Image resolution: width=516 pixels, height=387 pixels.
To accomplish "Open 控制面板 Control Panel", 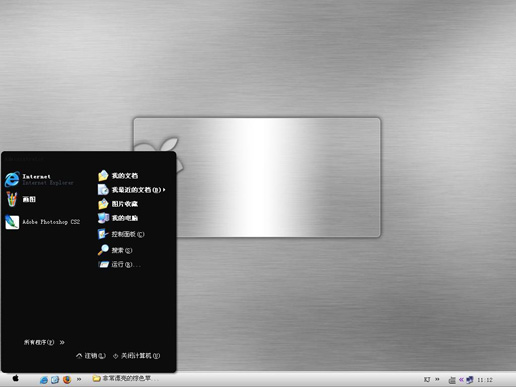I will [x=121, y=234].
